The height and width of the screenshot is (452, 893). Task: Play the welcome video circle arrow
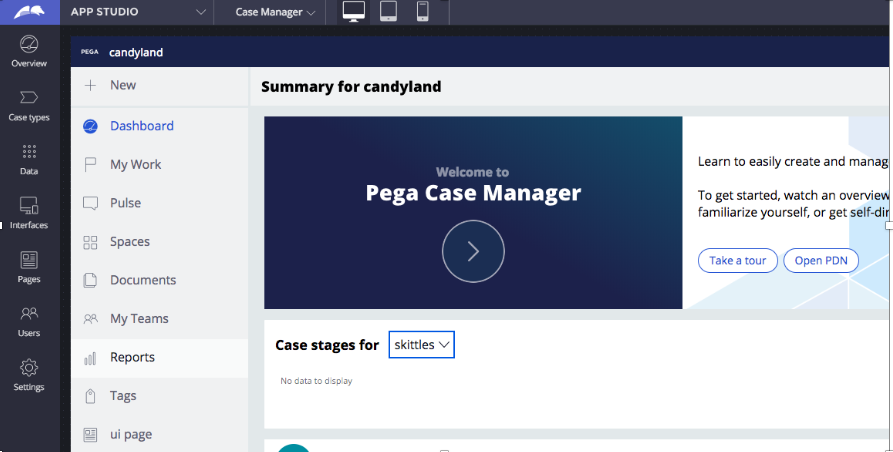(x=473, y=251)
